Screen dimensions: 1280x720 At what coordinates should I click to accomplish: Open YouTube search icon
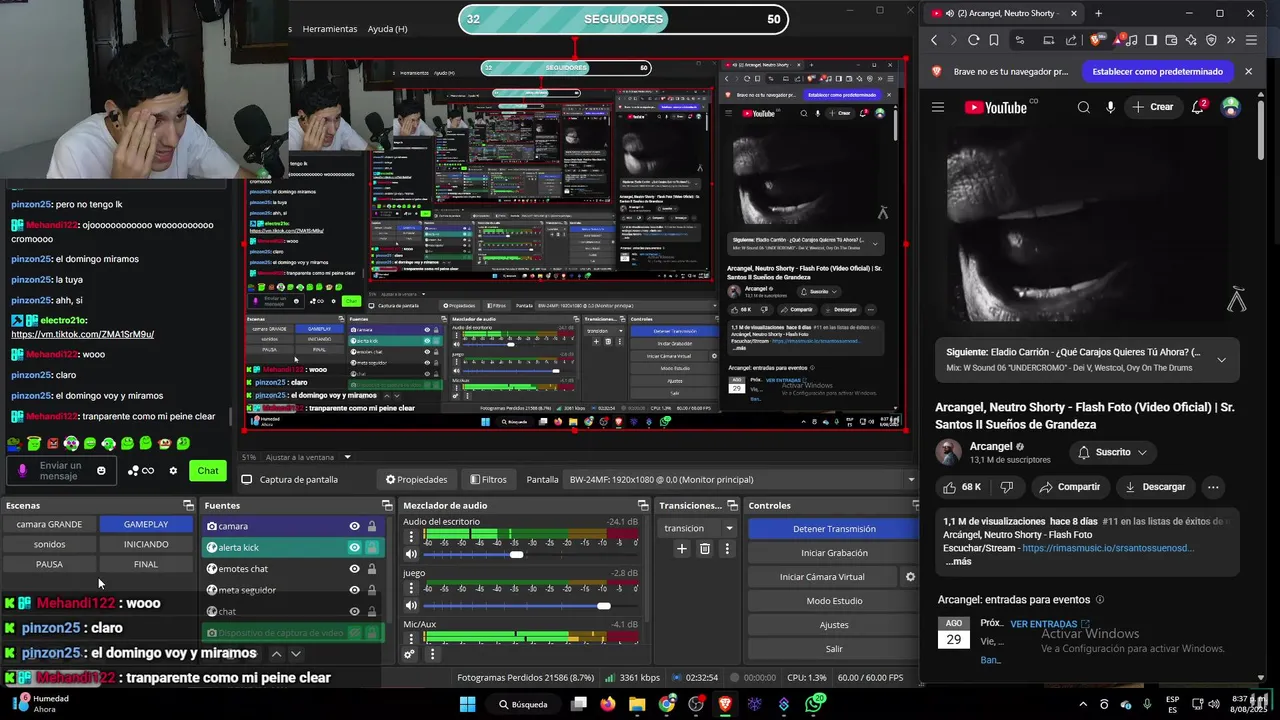[1084, 107]
